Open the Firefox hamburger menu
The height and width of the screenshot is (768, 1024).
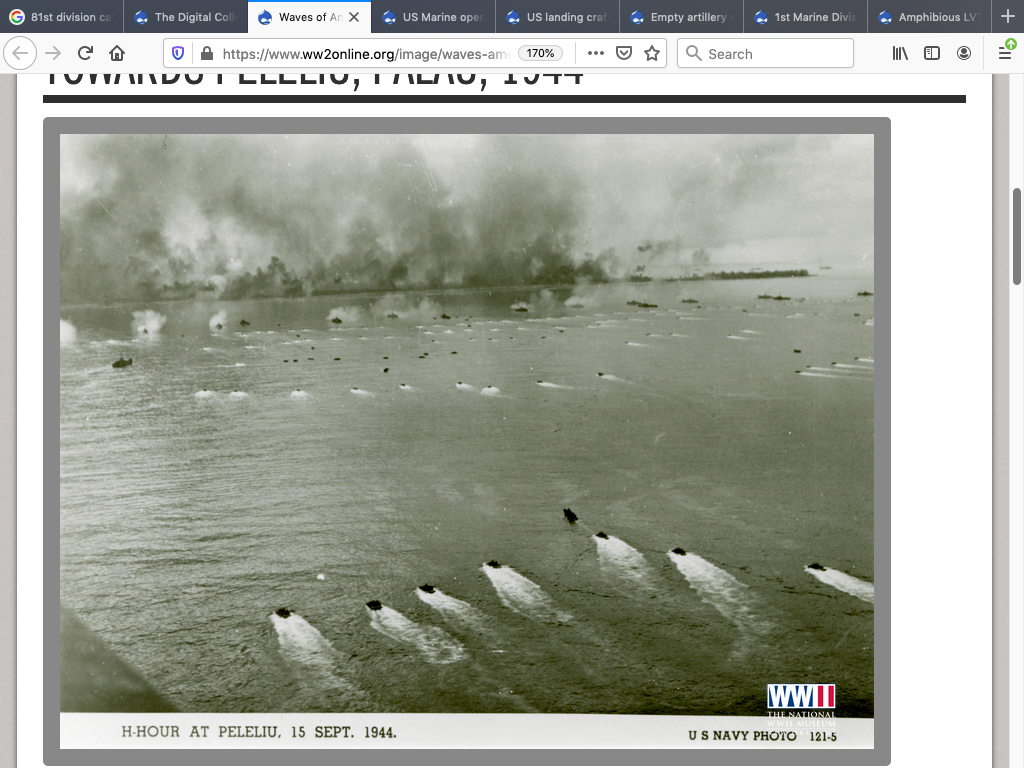point(1005,53)
